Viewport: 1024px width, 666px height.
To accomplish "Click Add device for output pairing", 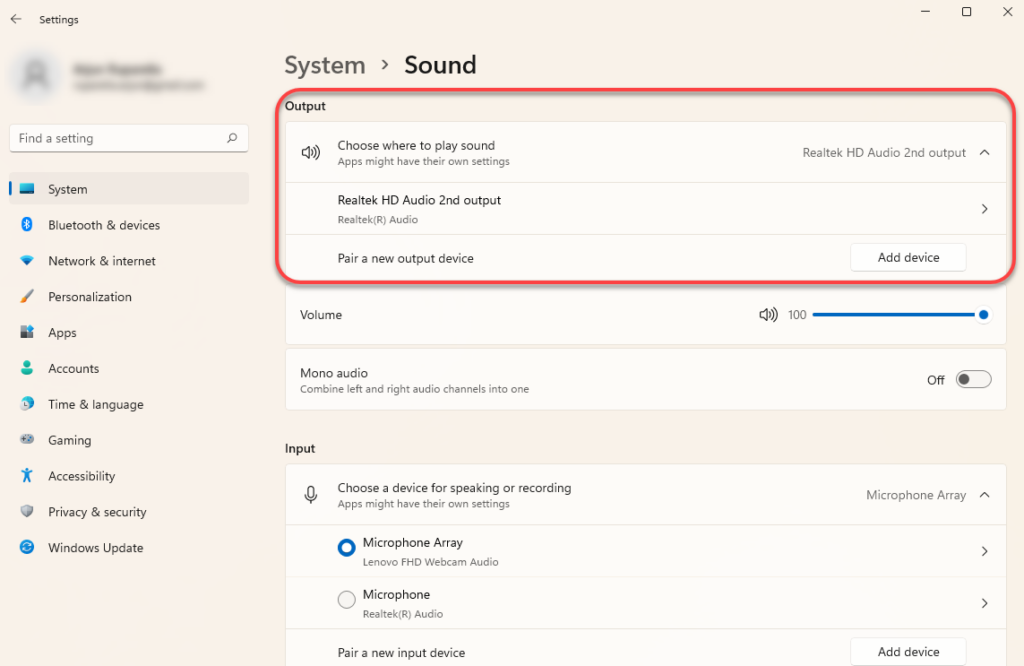I will [x=908, y=257].
